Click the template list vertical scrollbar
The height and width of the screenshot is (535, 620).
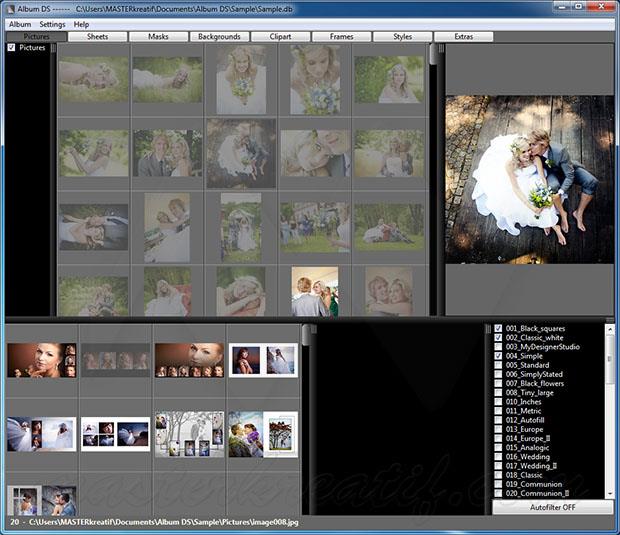pyautogui.click(x=610, y=370)
